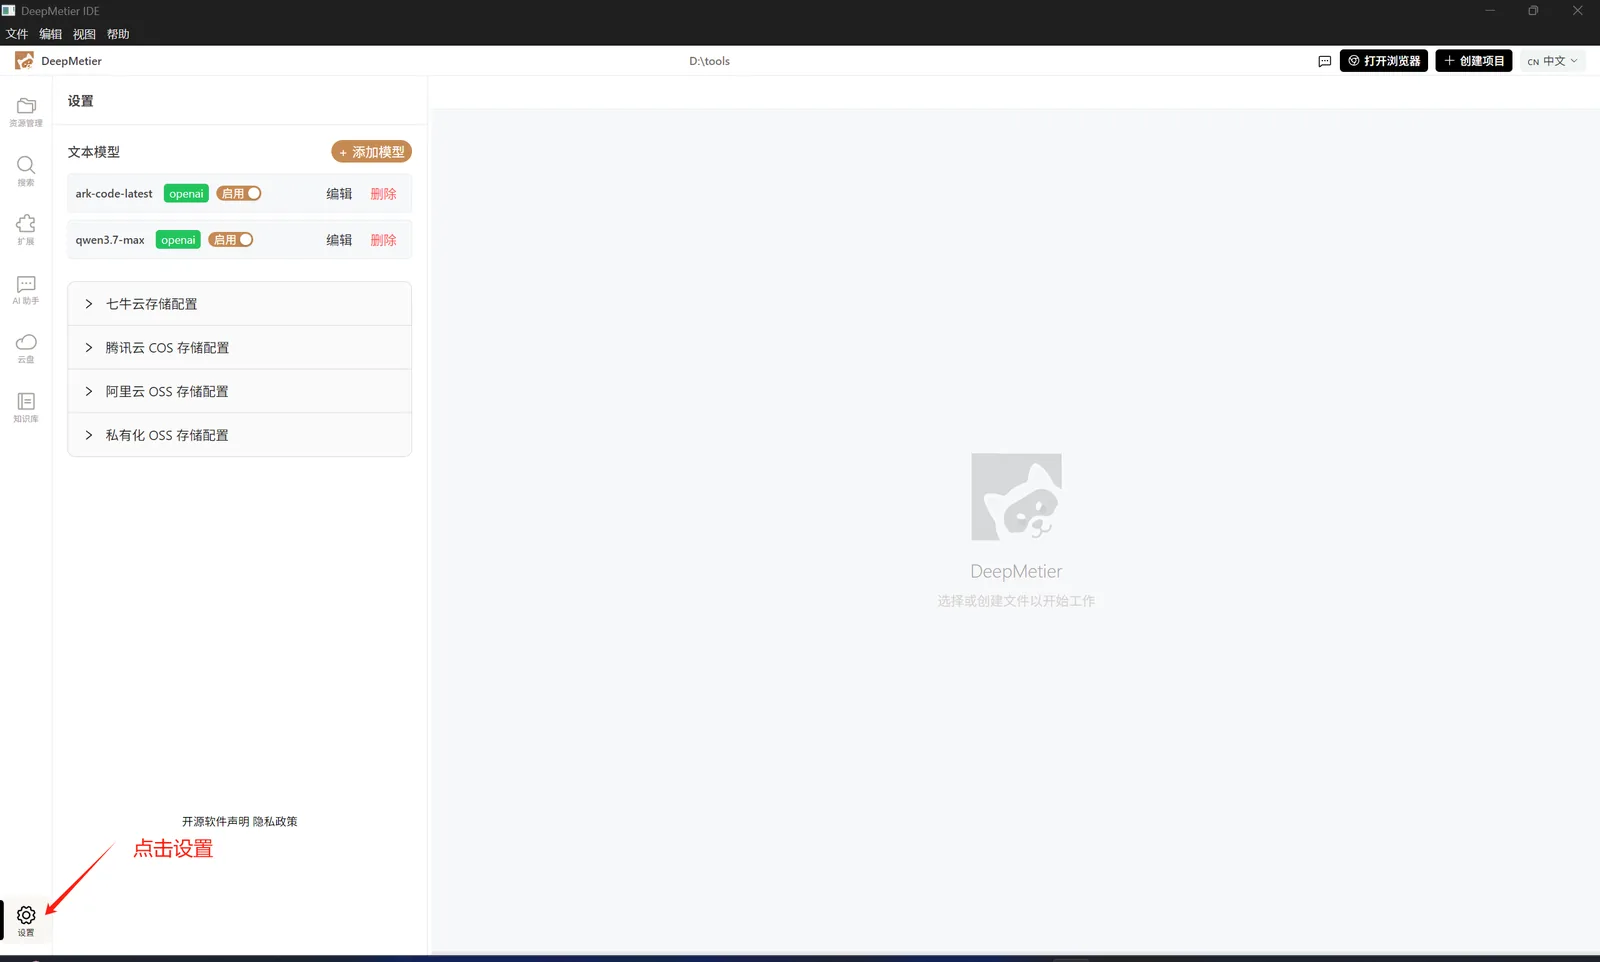
Task: Click the DeepMetier logo in header
Action: point(24,61)
